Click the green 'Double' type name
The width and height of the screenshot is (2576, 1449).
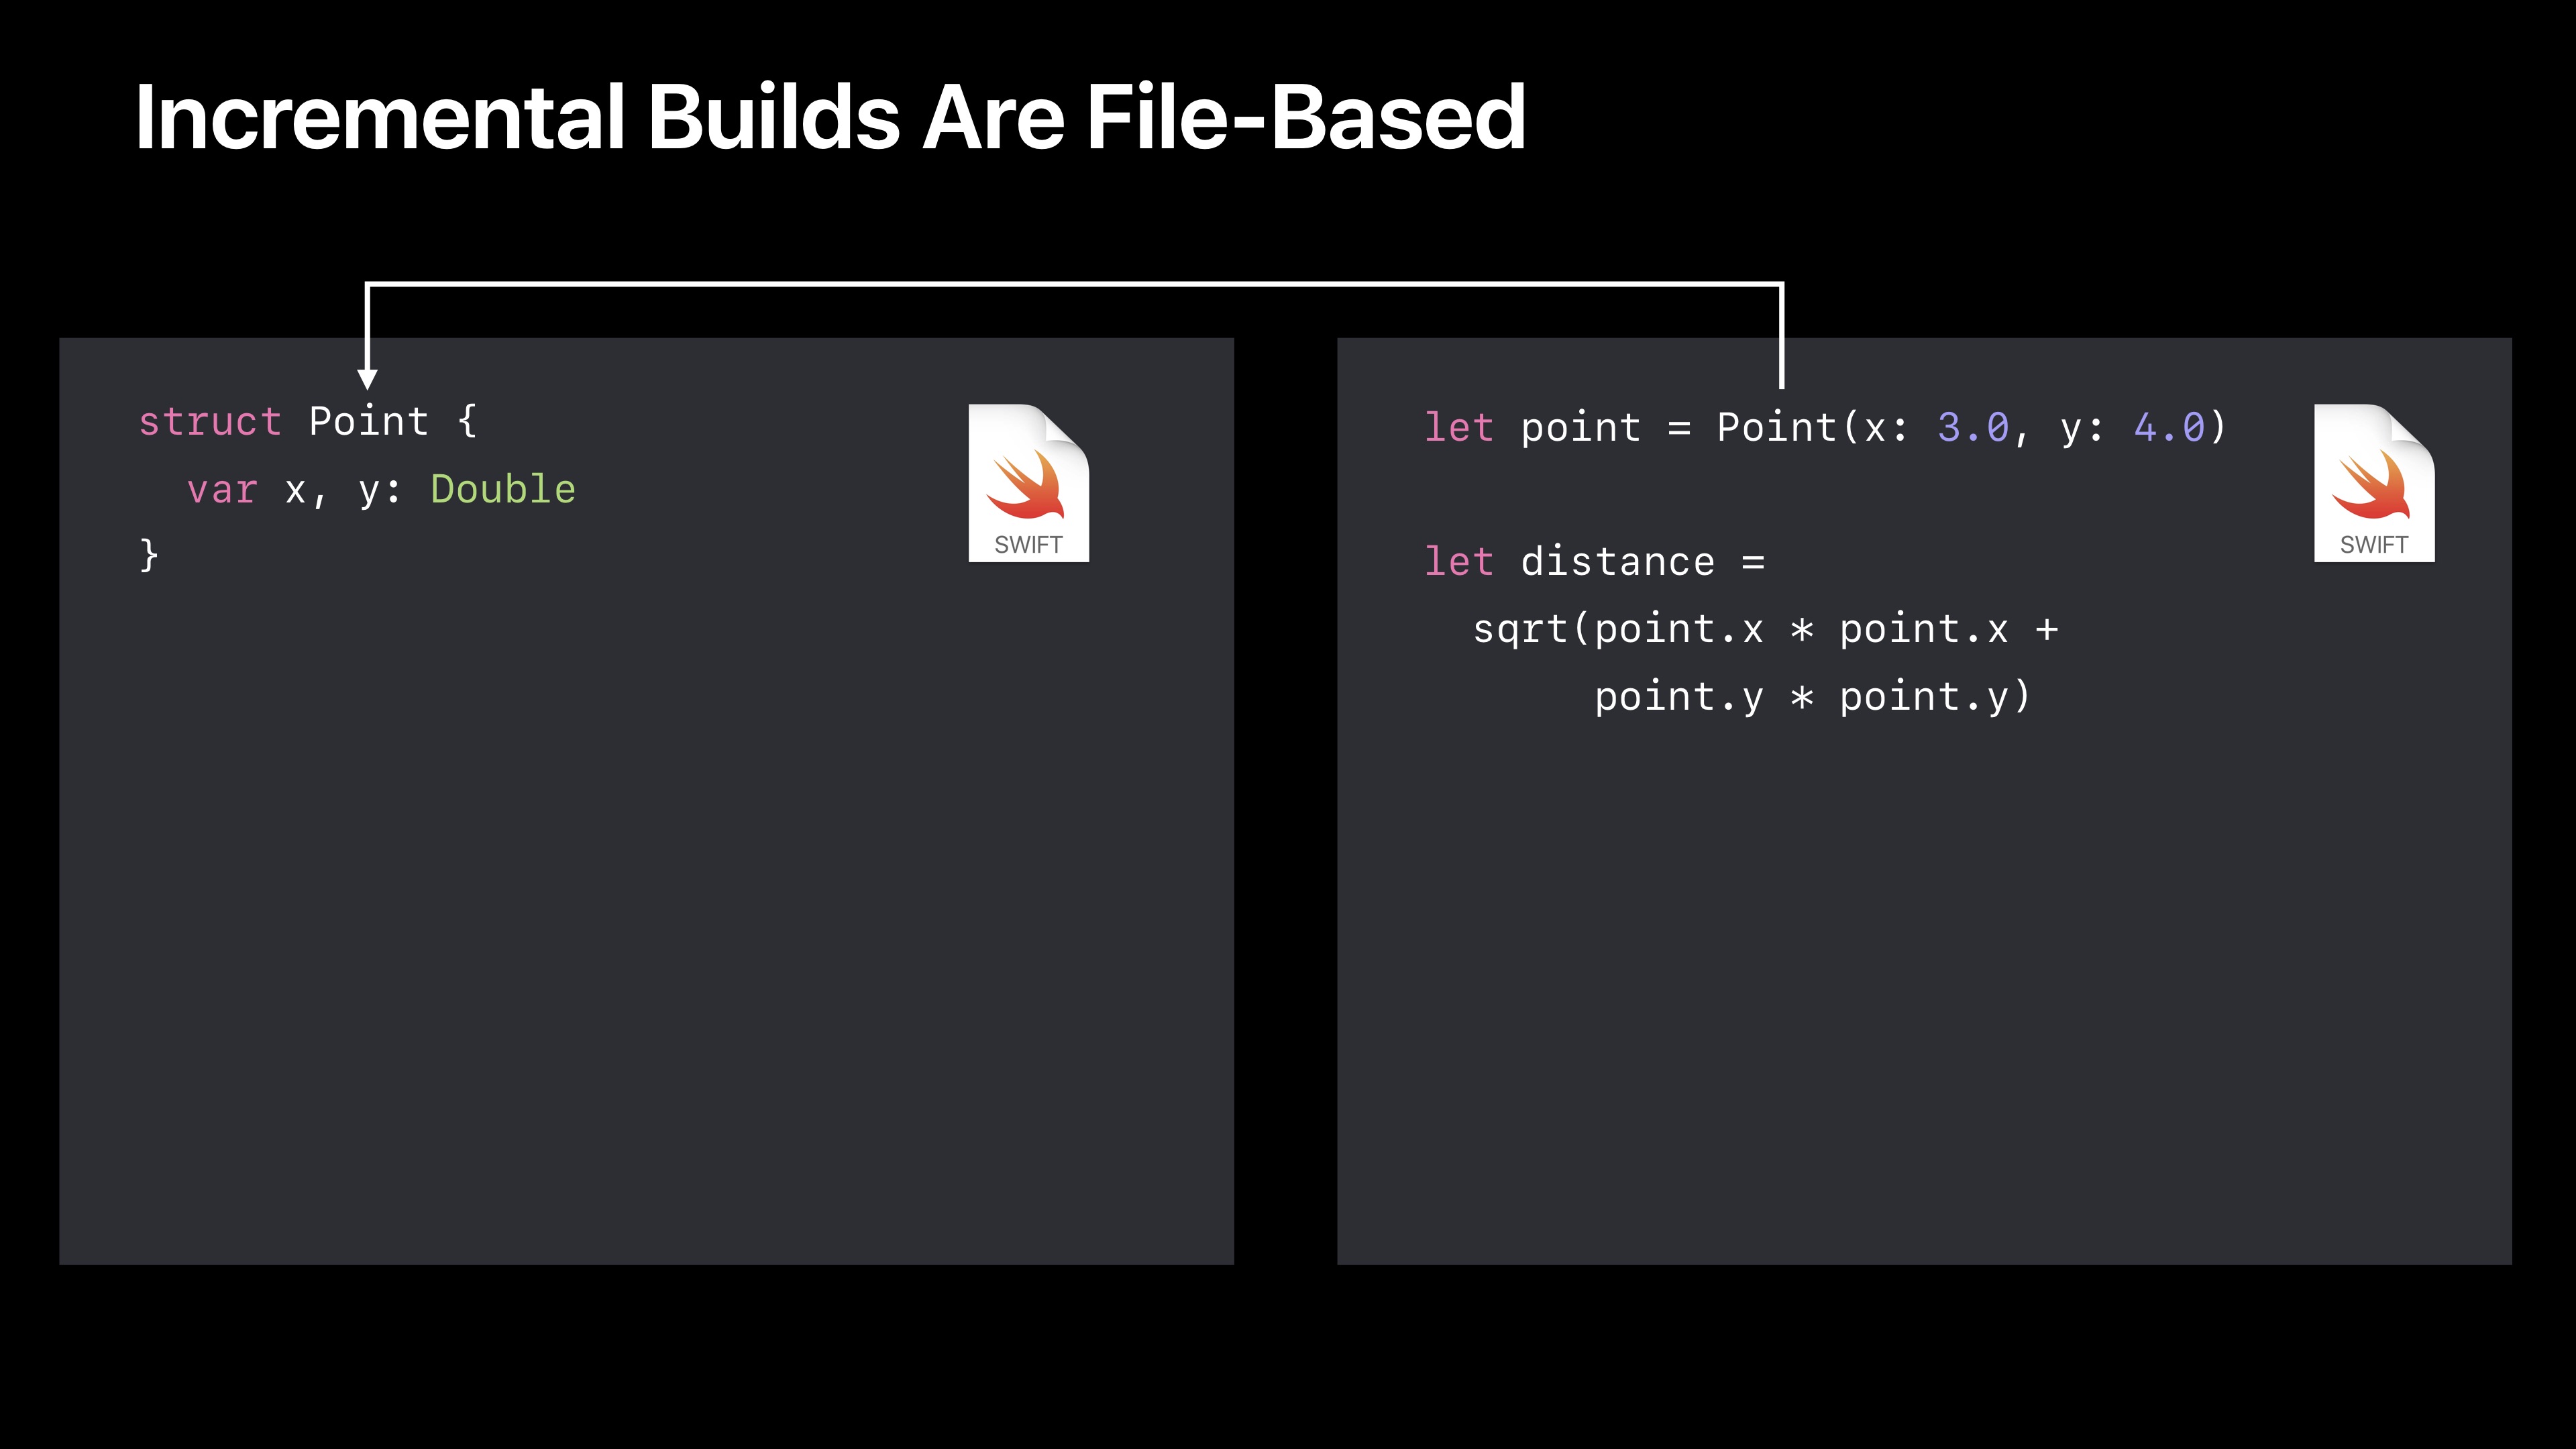(503, 489)
